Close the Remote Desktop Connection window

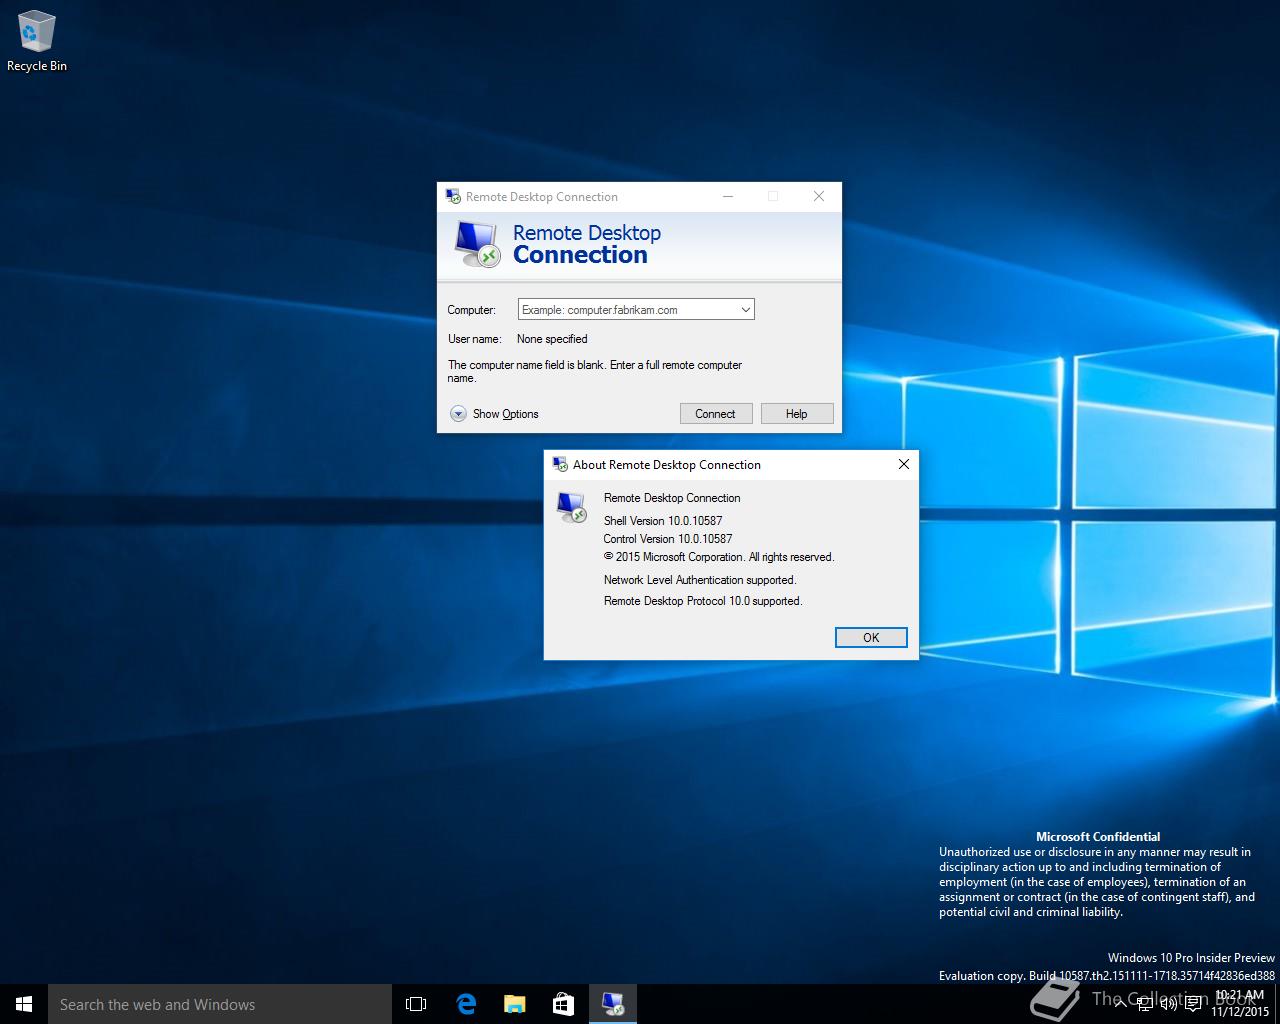(x=819, y=196)
